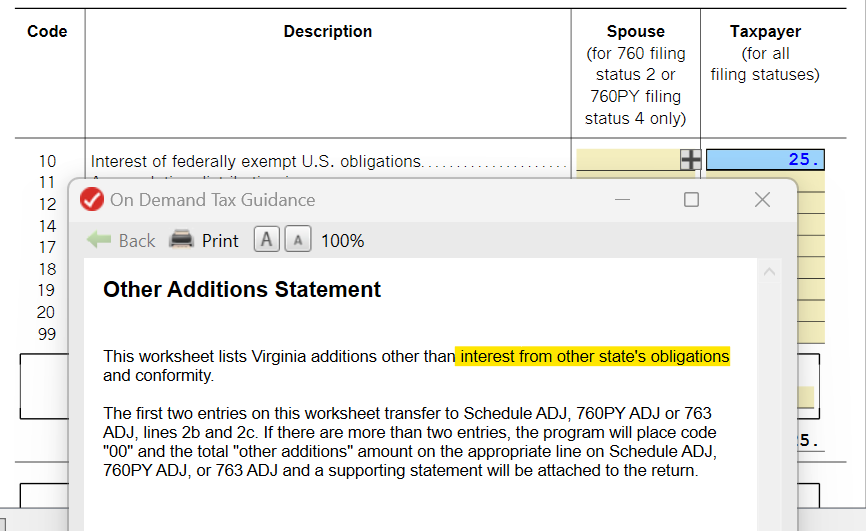Viewport: 866px width, 531px height.
Task: Click the Spouse field for code 10
Action: (629, 160)
